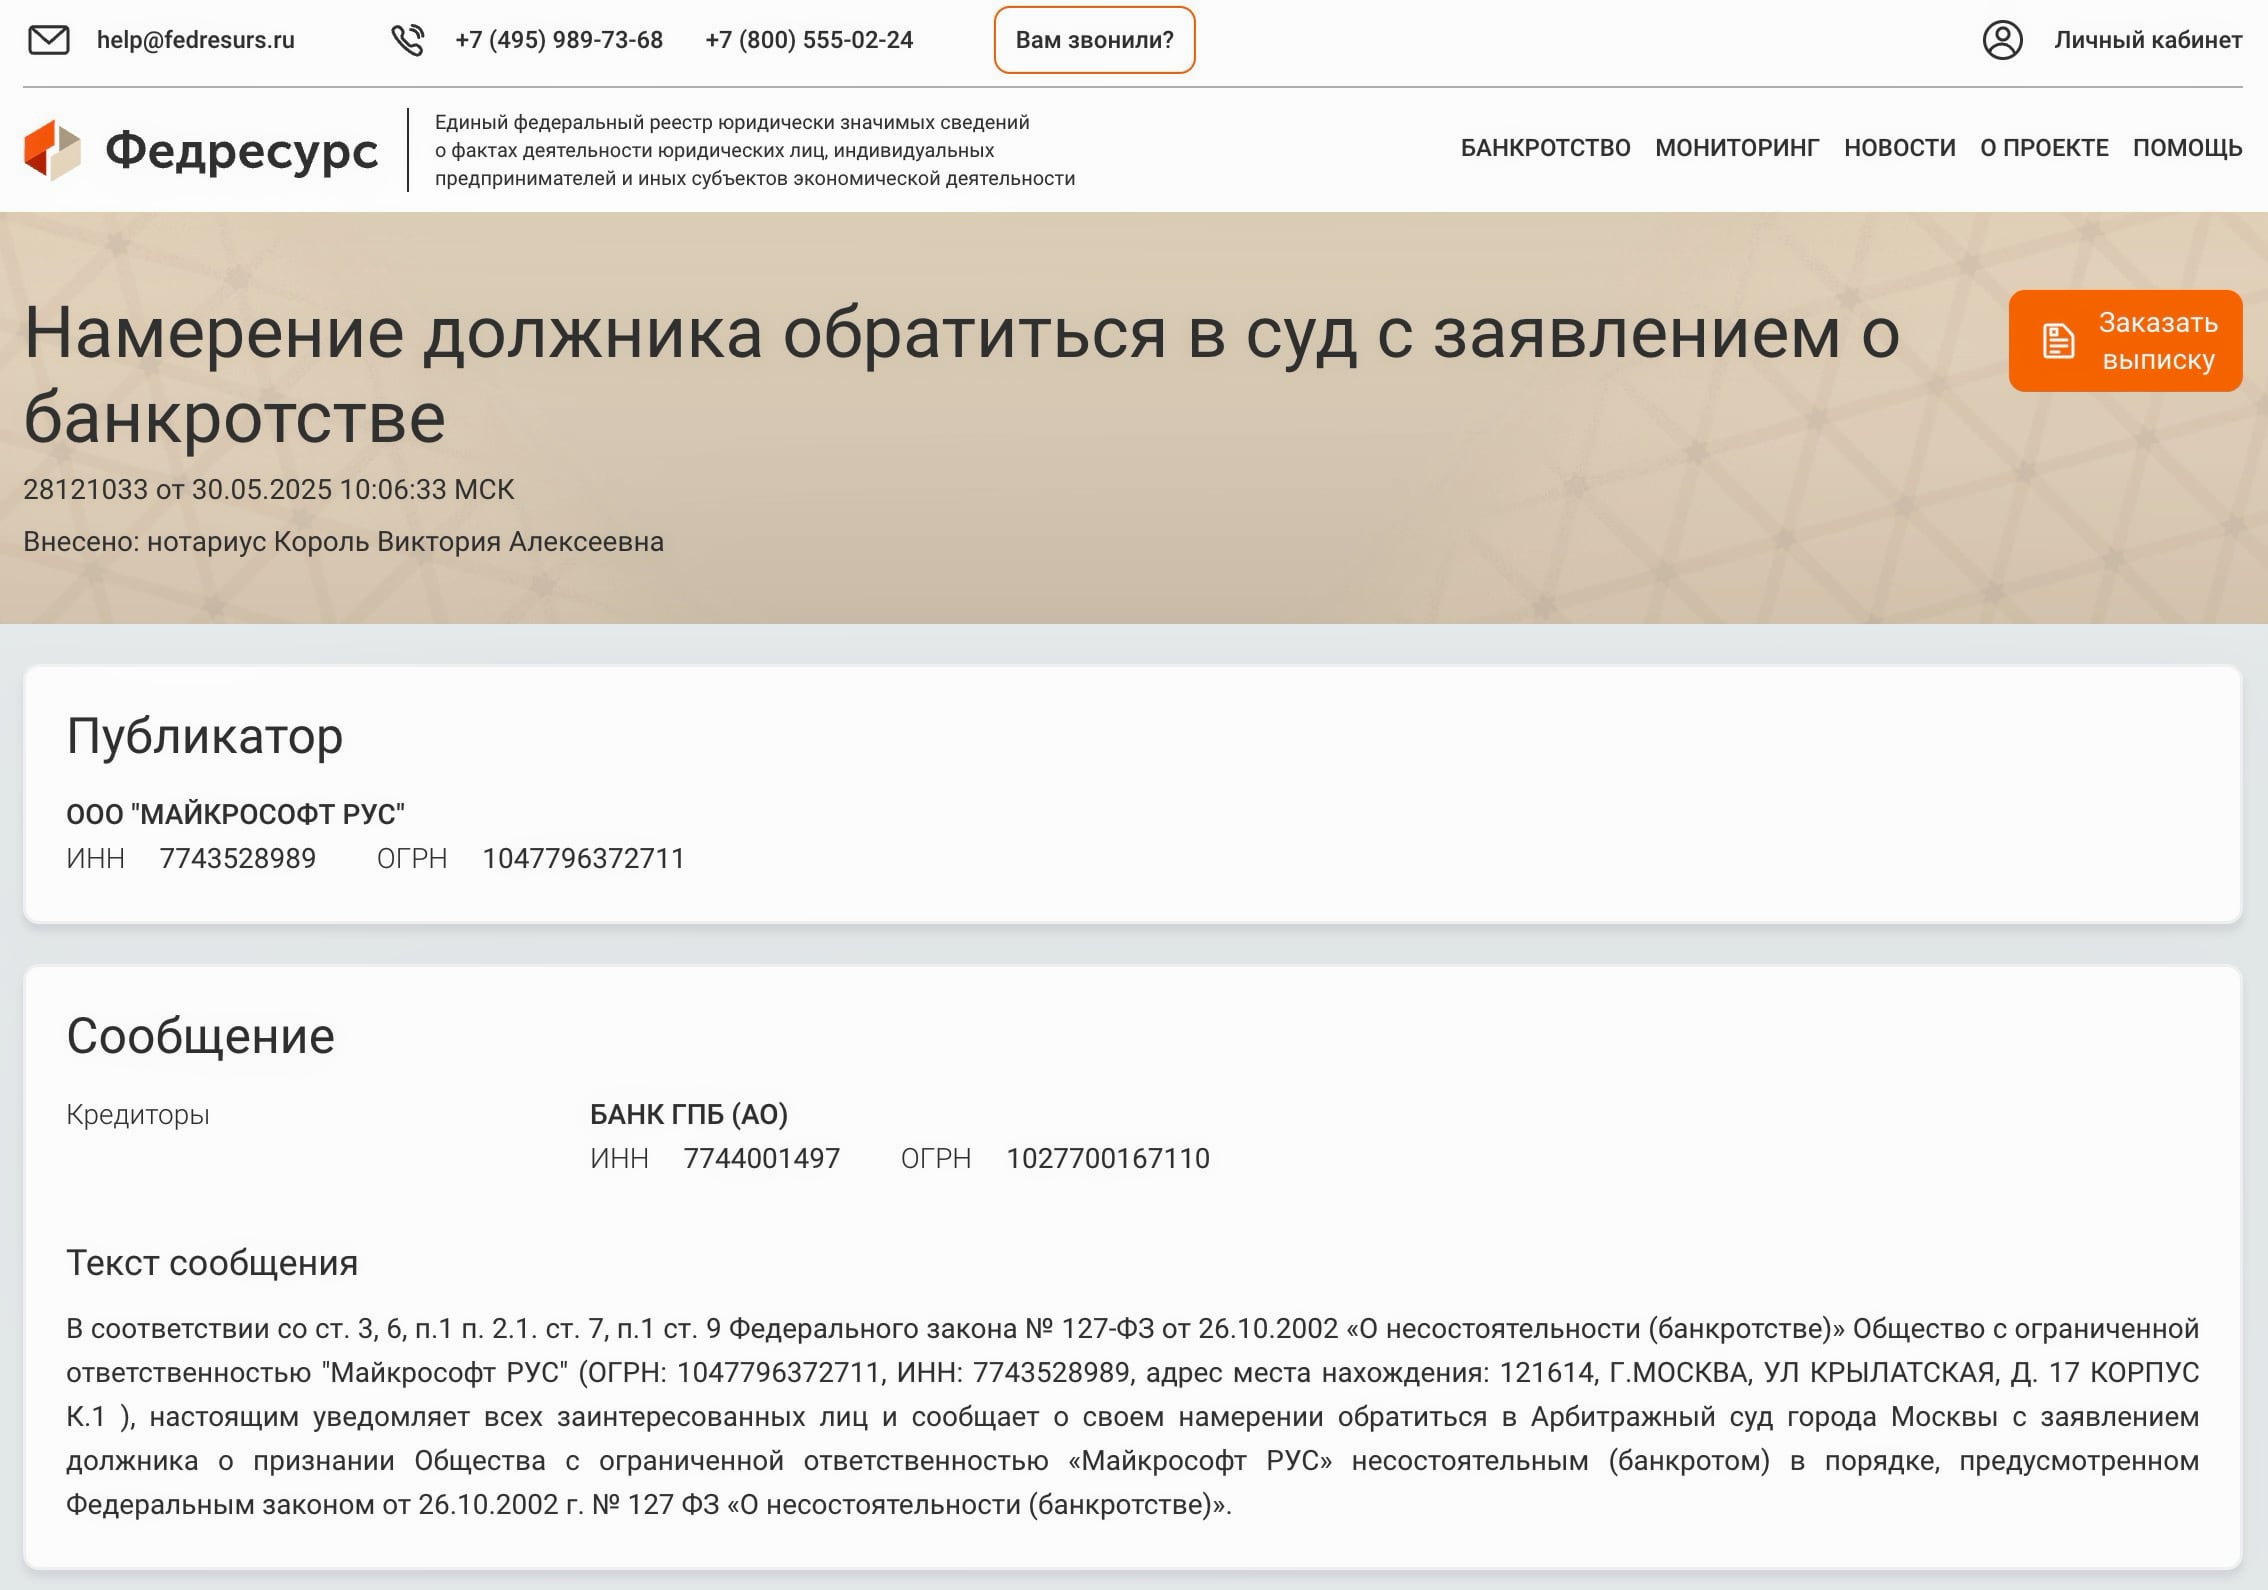Click the user profile avatar icon

tap(2002, 40)
